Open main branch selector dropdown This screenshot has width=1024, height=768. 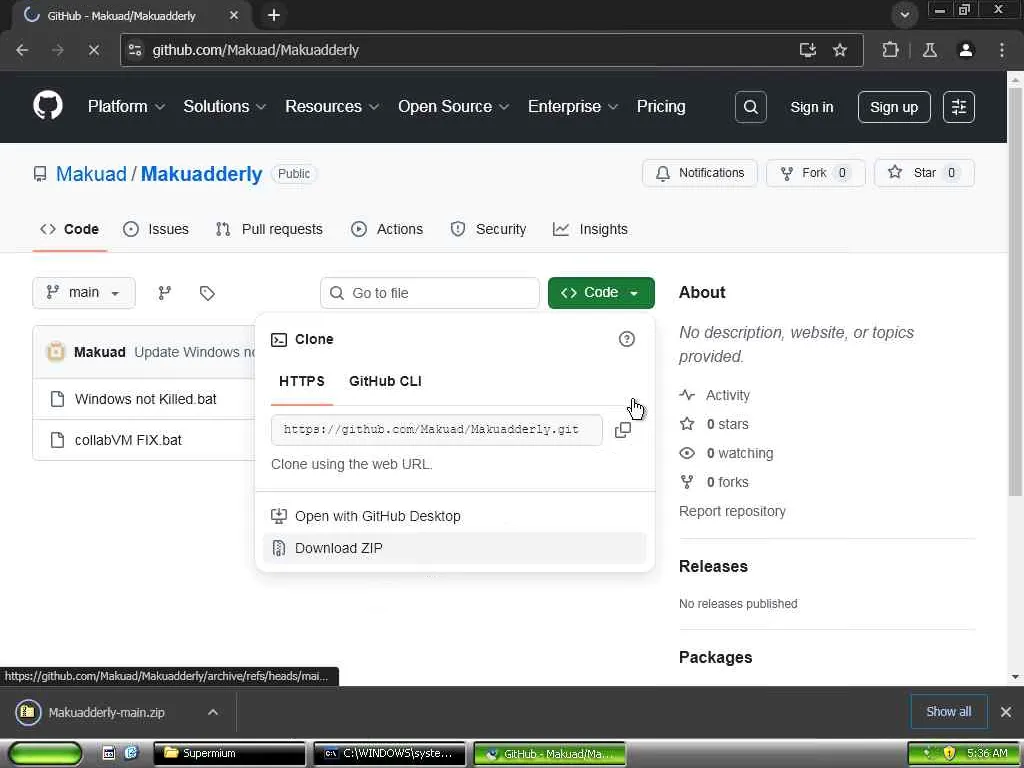point(84,293)
